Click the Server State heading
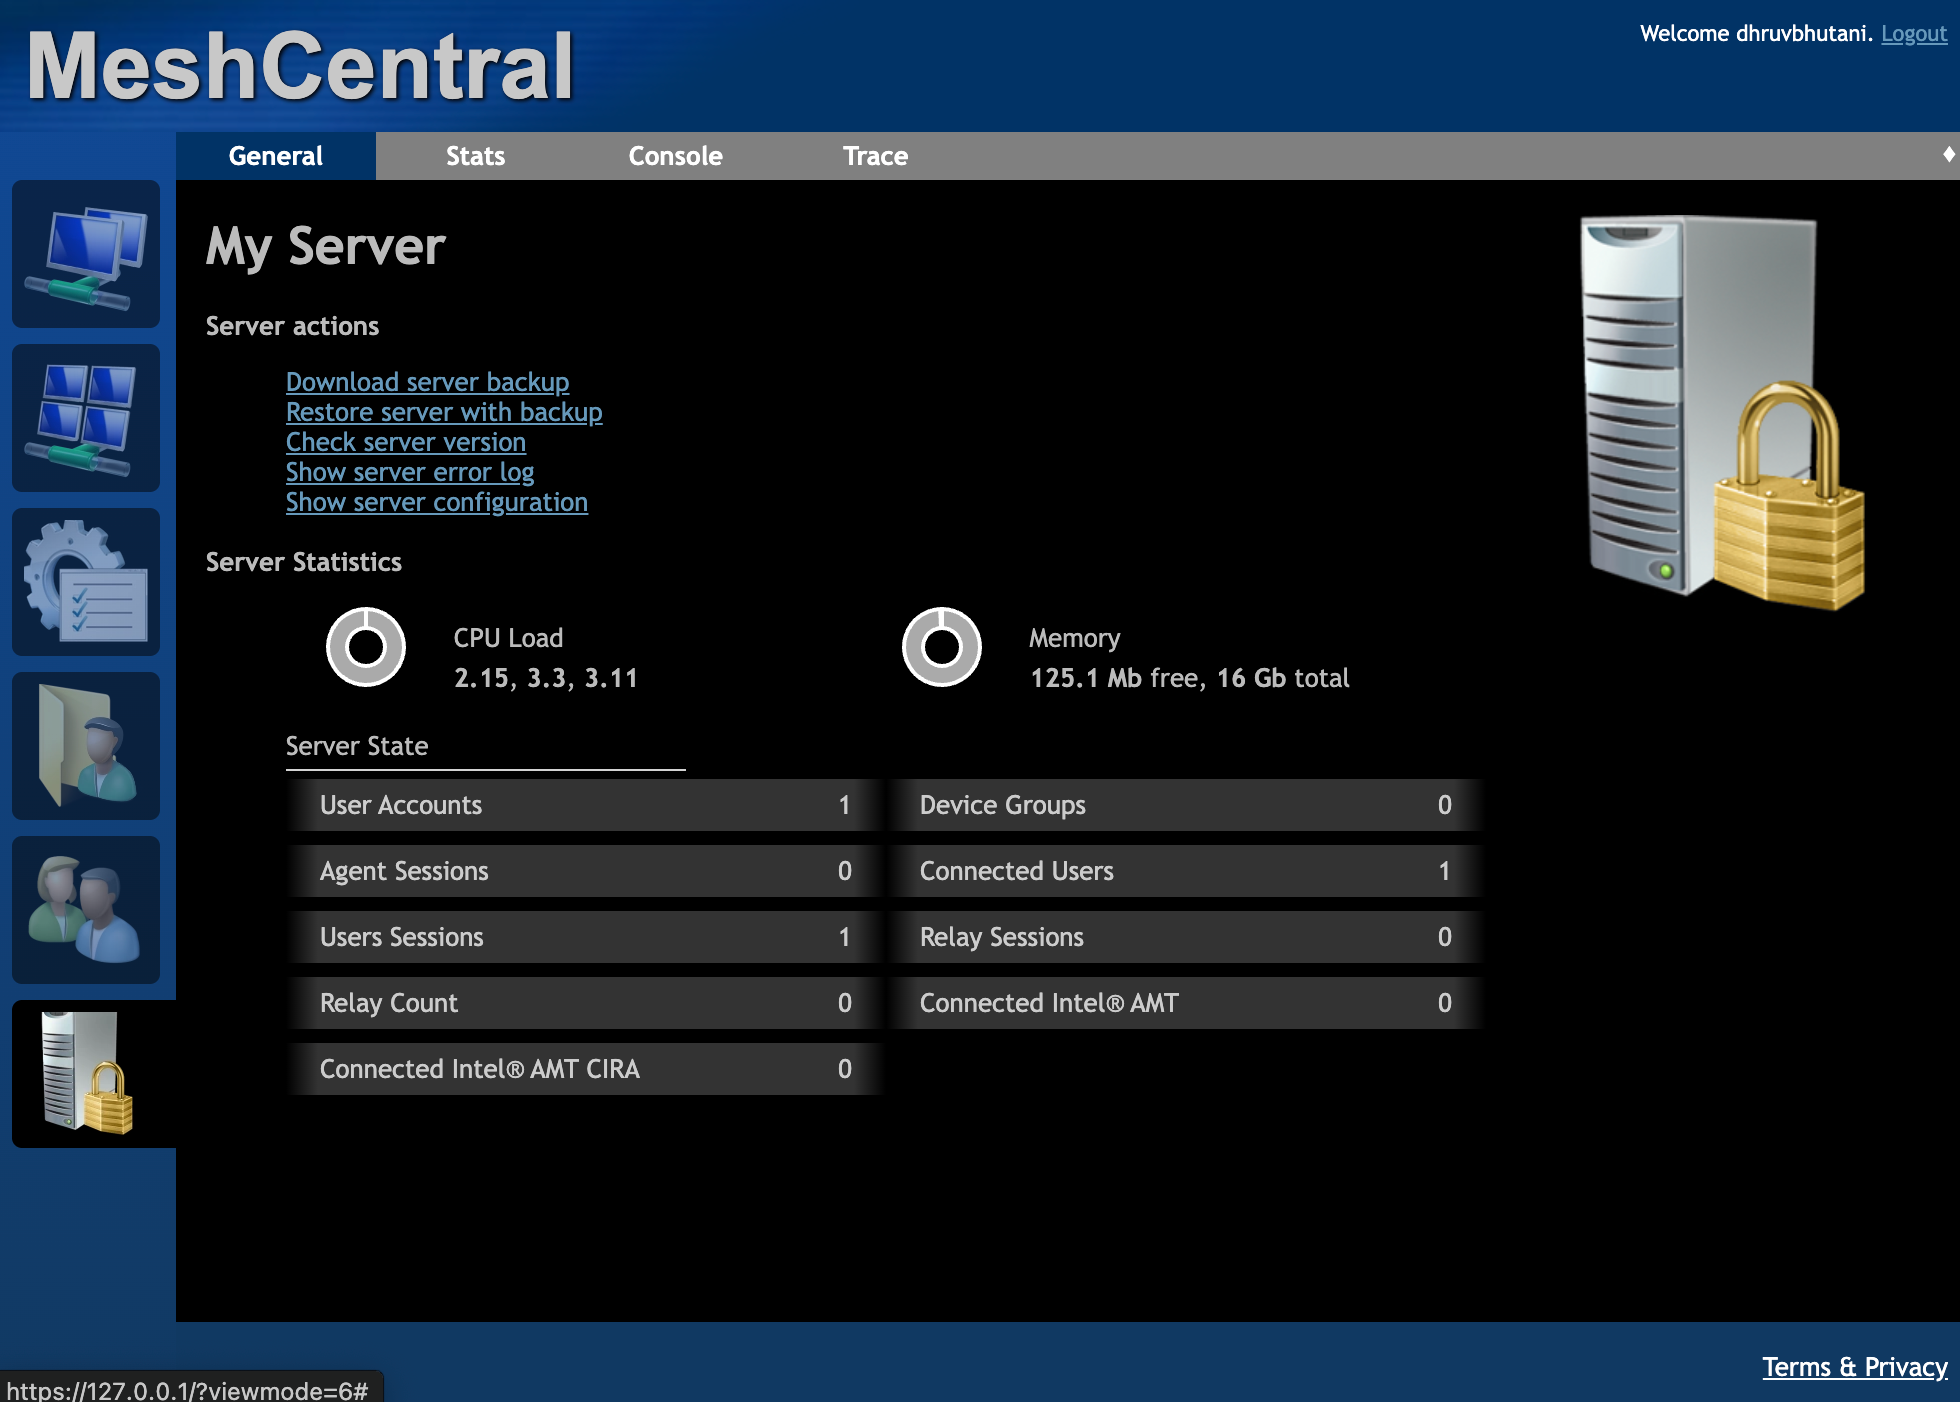Viewport: 1960px width, 1402px height. (357, 746)
